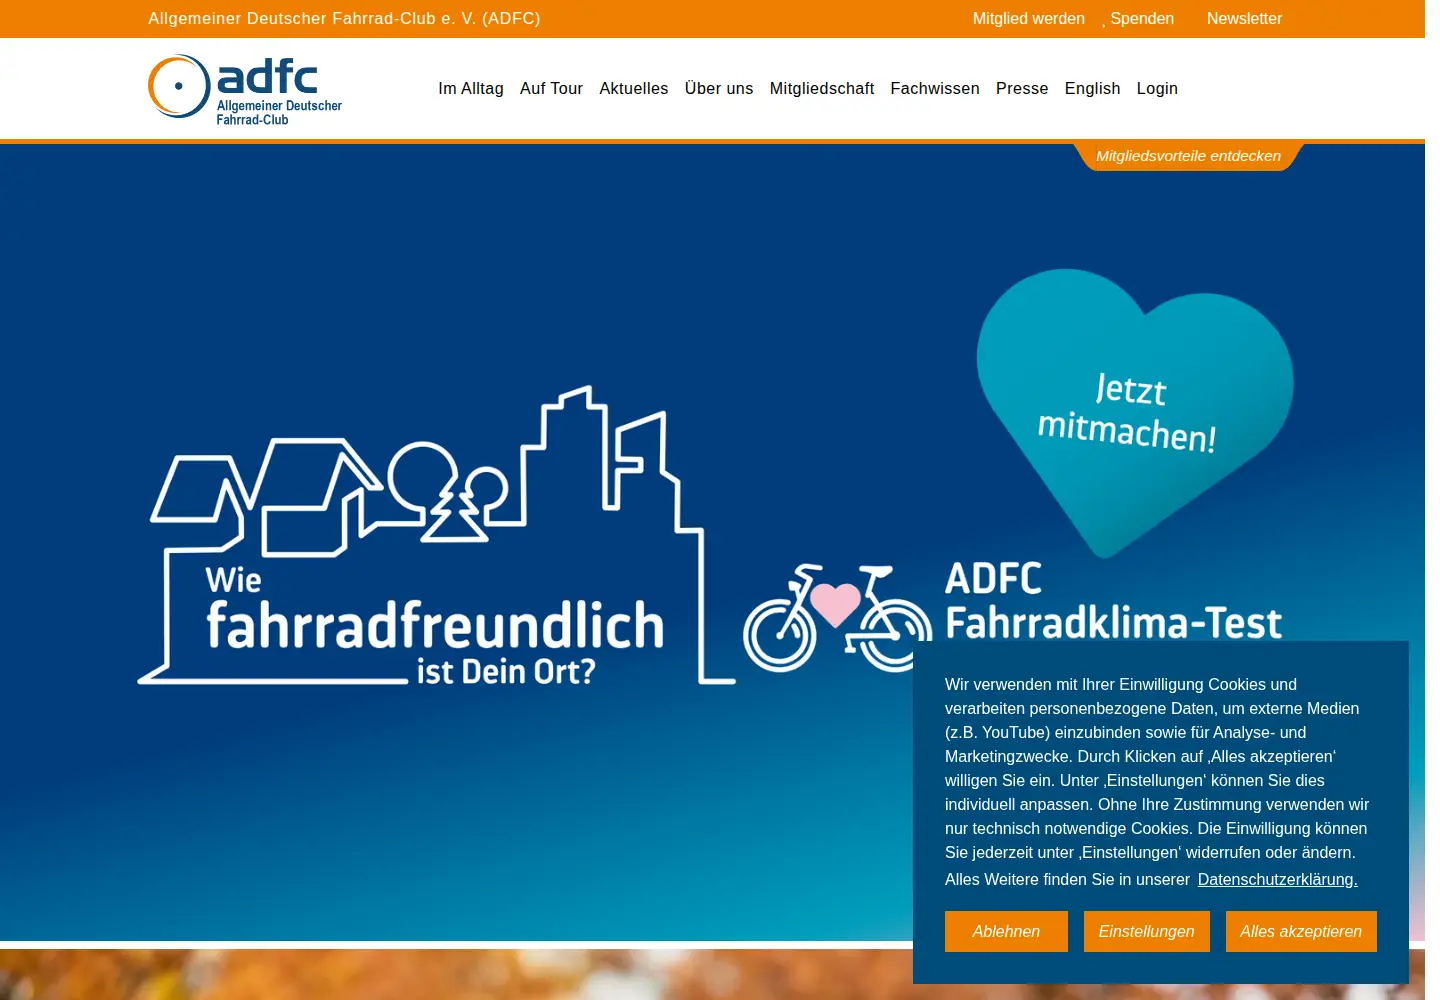Click the top bar title Allgemeiner Deutscher Fahrrad-Club
This screenshot has height=1000, width=1440.
[344, 18]
